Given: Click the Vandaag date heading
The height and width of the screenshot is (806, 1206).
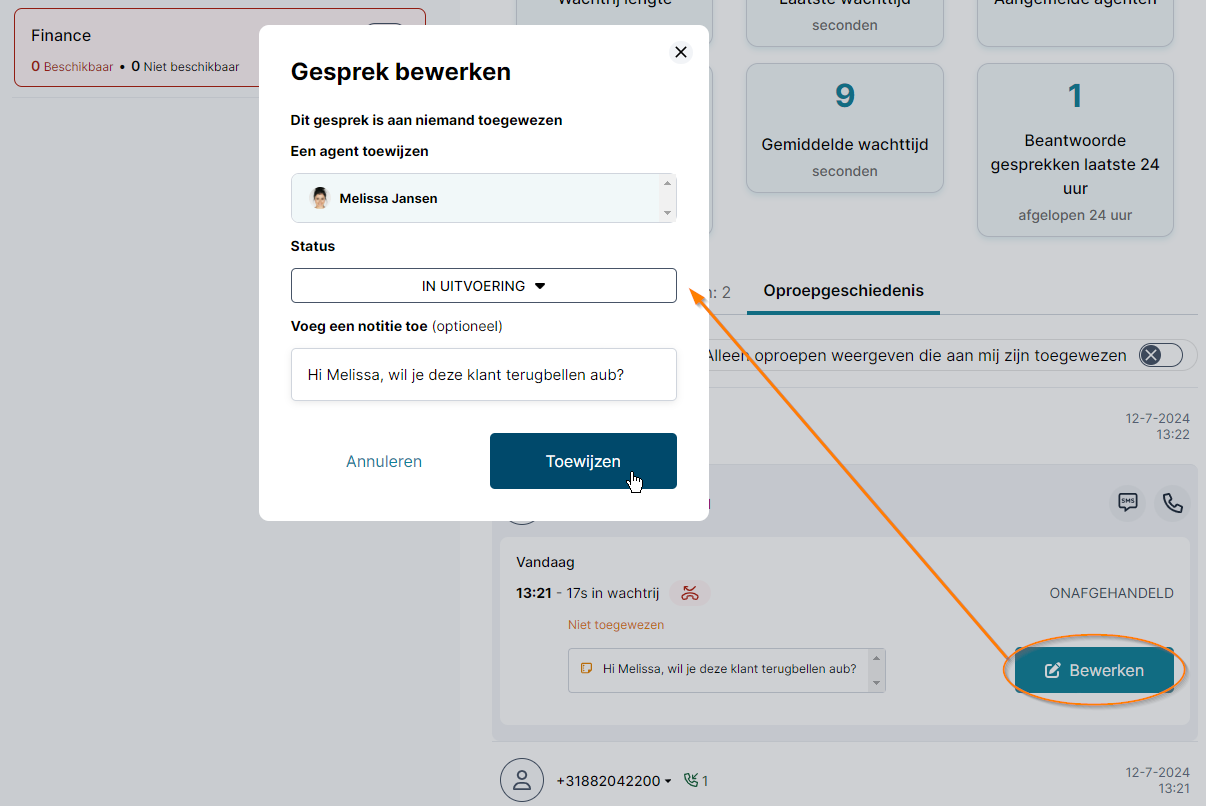Looking at the screenshot, I should pos(545,562).
